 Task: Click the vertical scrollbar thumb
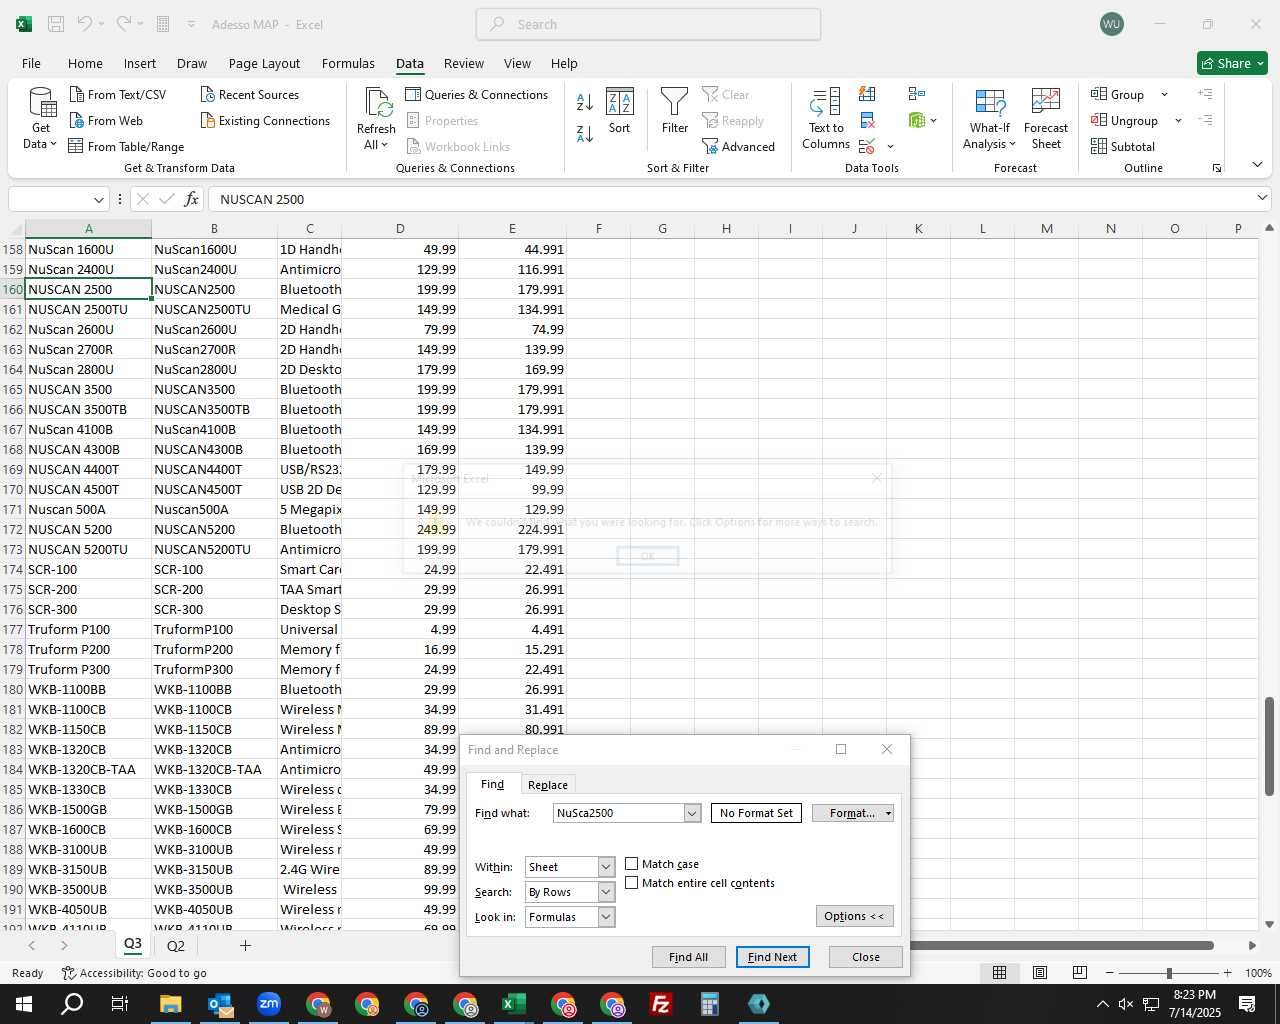coord(1270,746)
